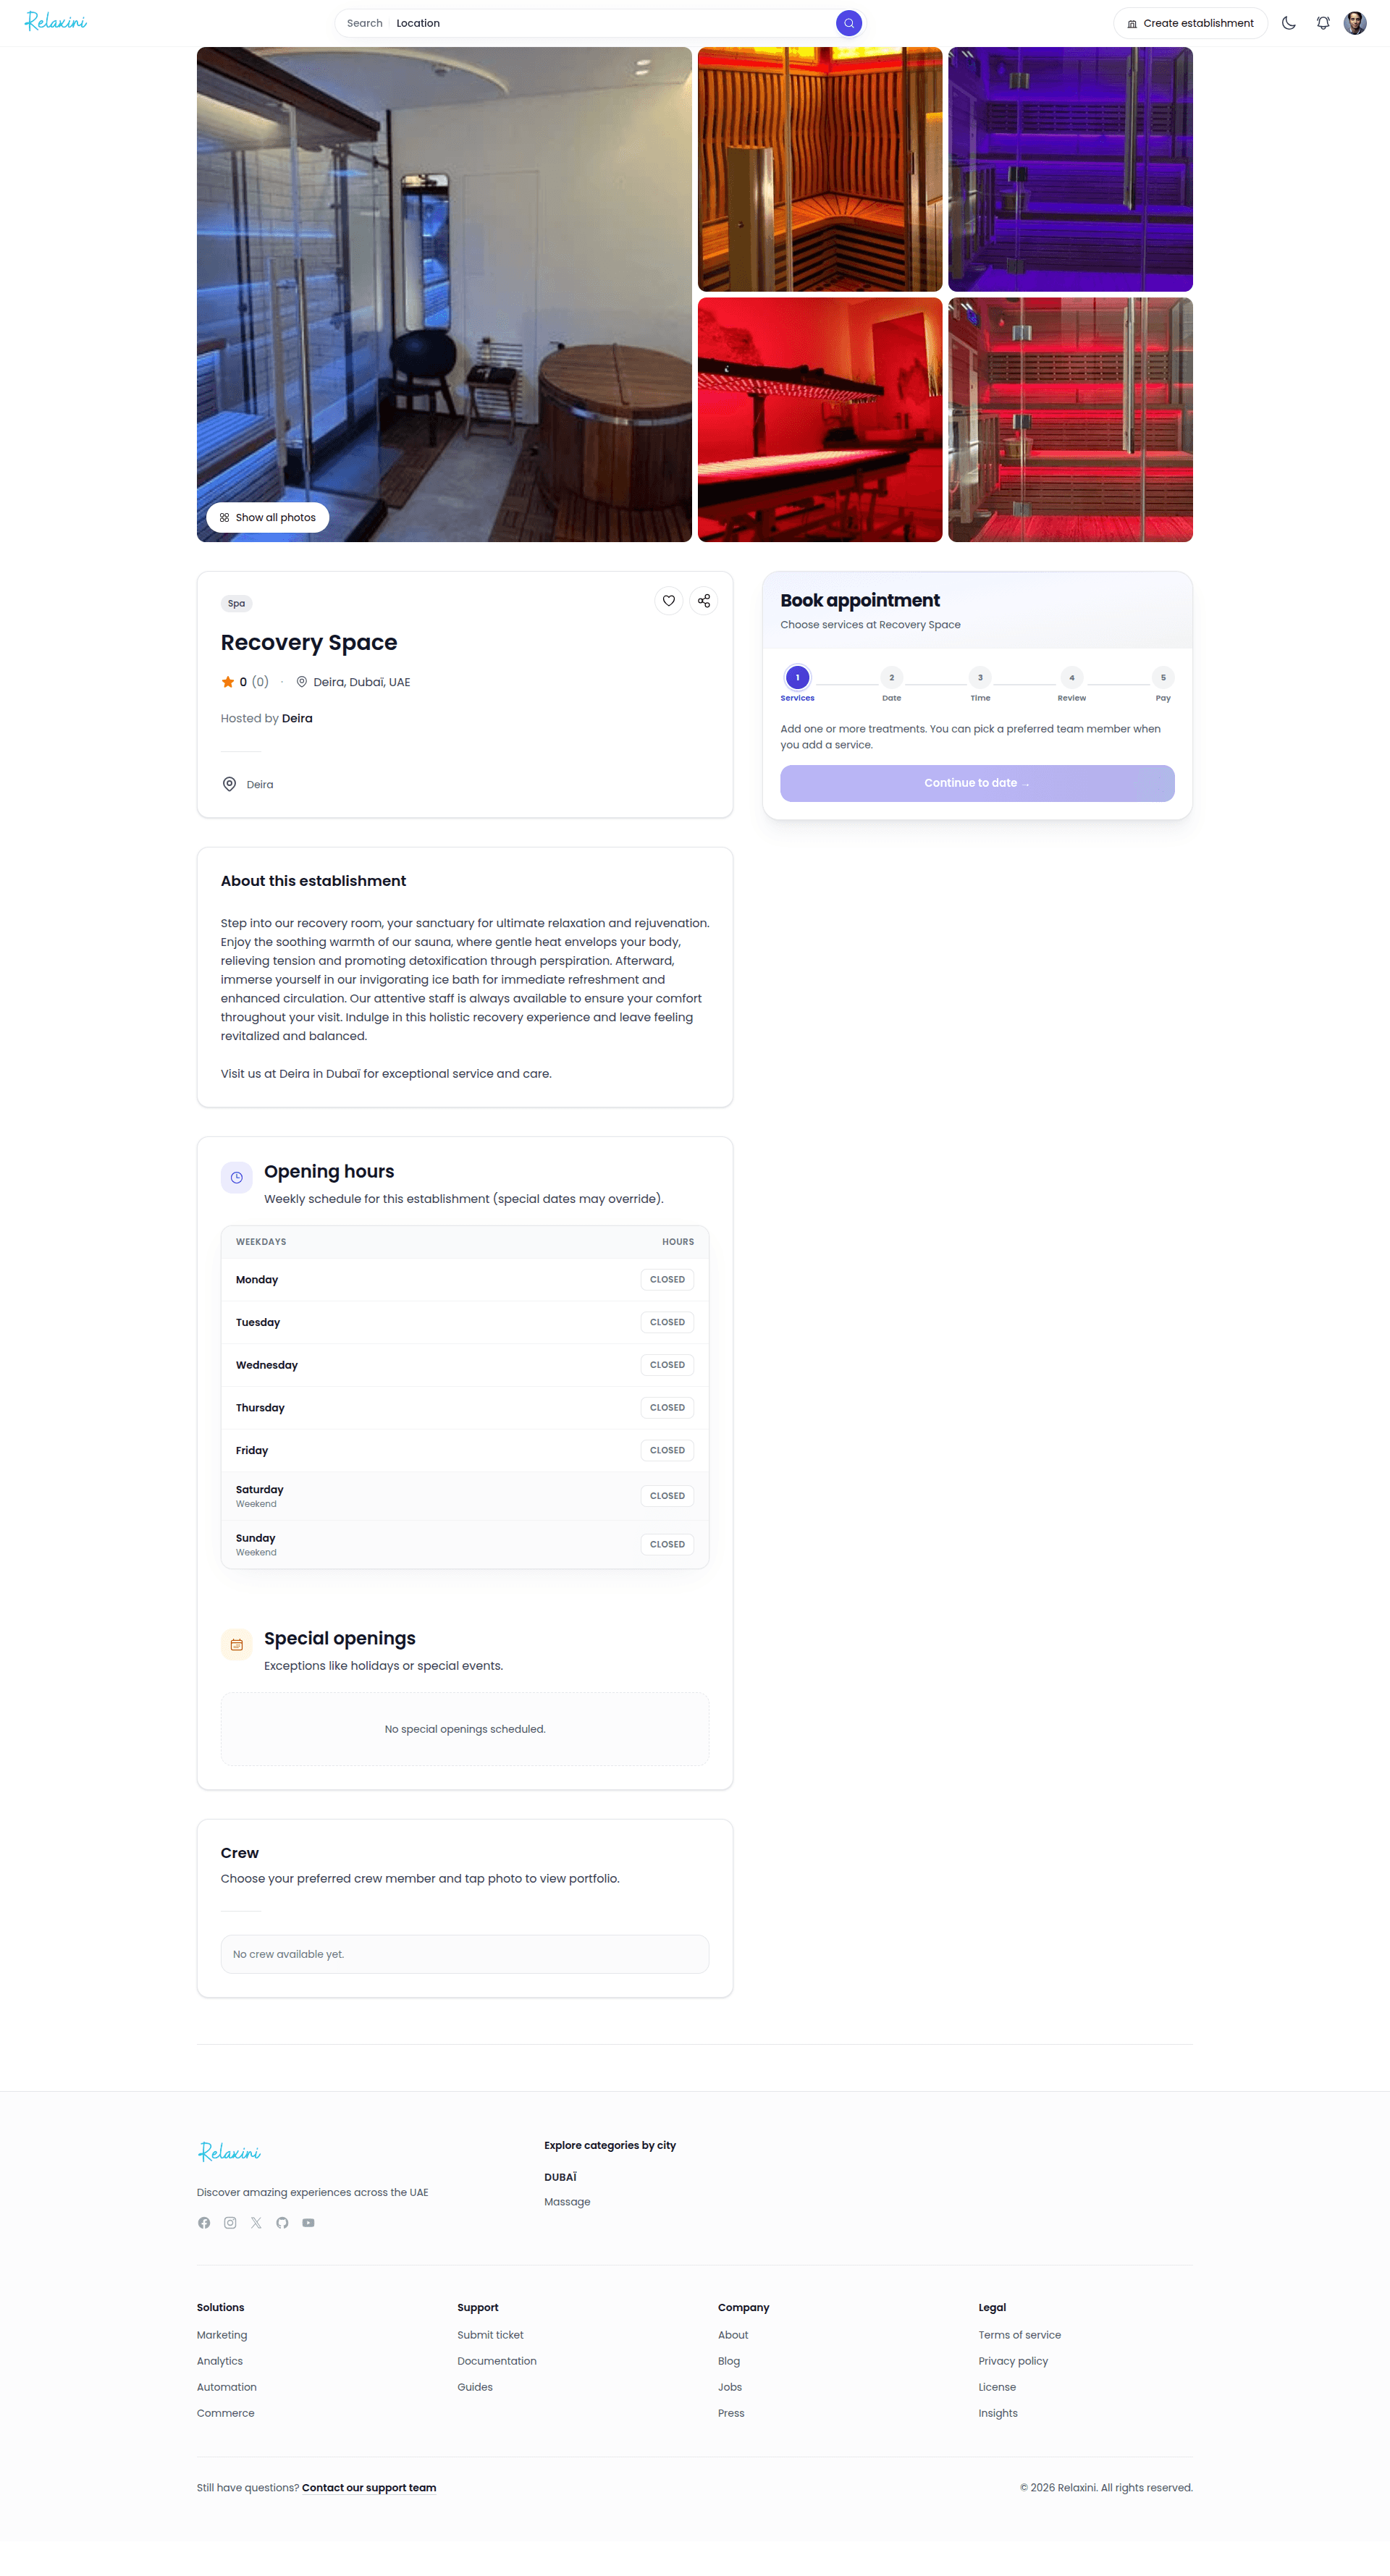Open YouTube icon in footer
This screenshot has height=2576, width=1390.
308,2223
